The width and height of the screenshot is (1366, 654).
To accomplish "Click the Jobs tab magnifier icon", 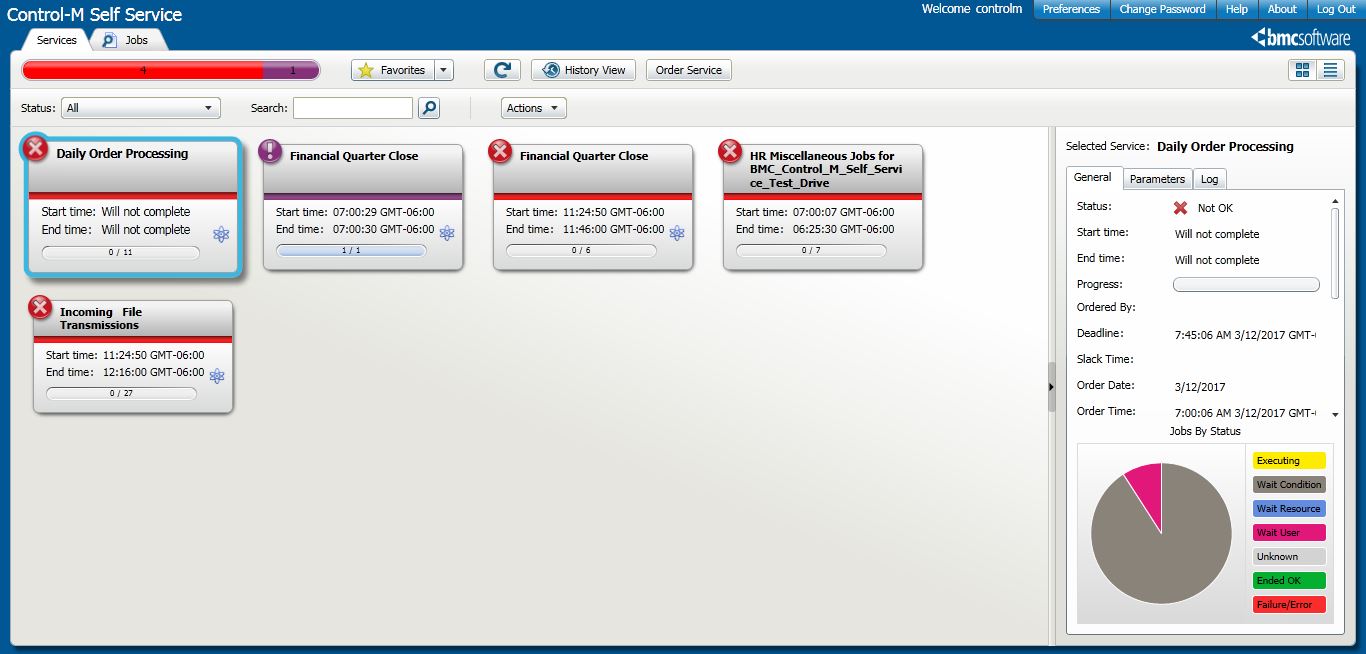I will click(109, 40).
